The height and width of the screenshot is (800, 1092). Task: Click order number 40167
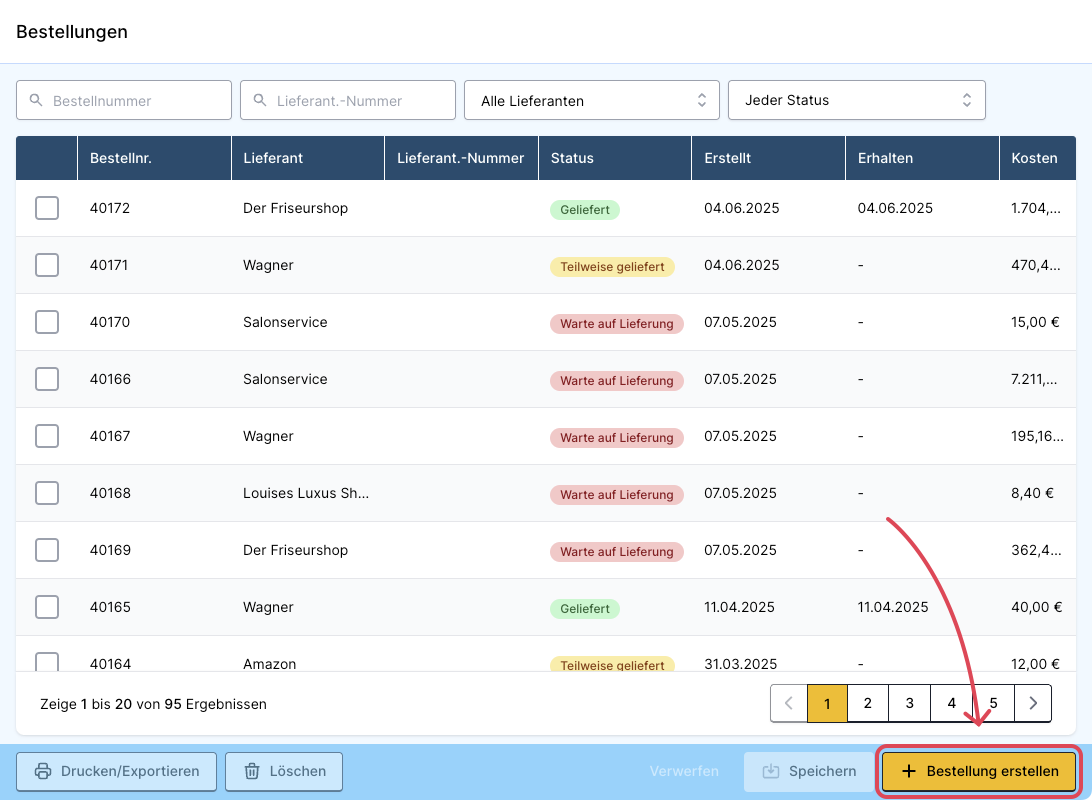click(x=110, y=436)
